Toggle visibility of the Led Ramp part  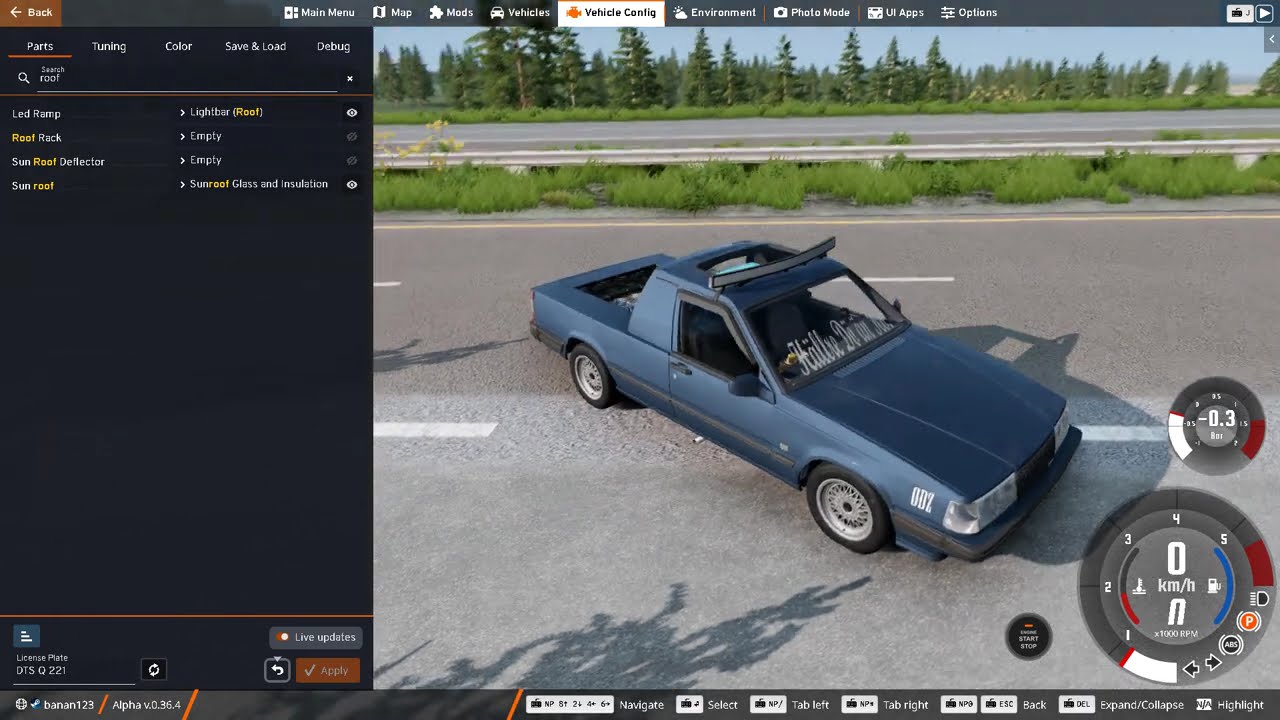click(352, 113)
